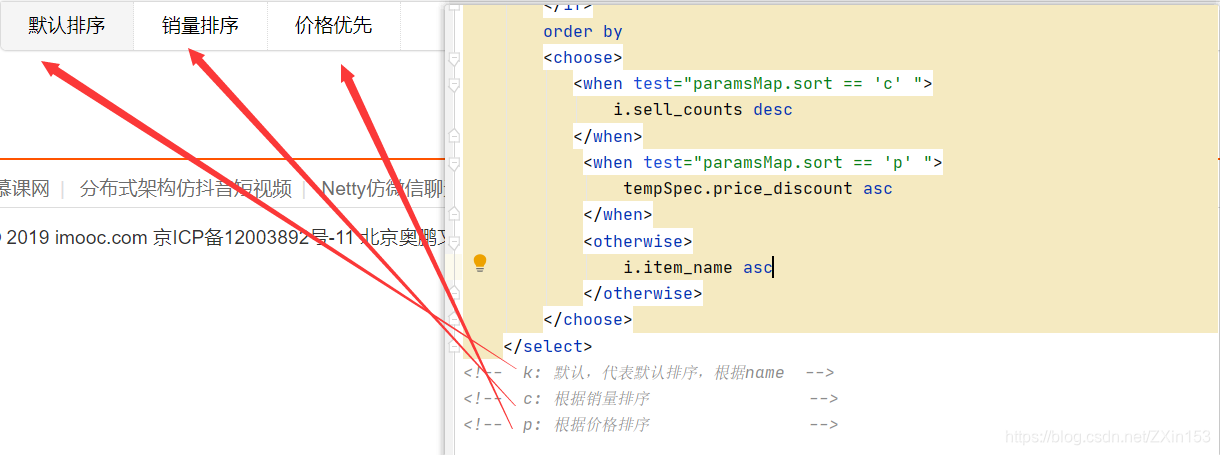Place cursor at end of "i.item_name asc"
1220x455 pixels.
[x=774, y=267]
